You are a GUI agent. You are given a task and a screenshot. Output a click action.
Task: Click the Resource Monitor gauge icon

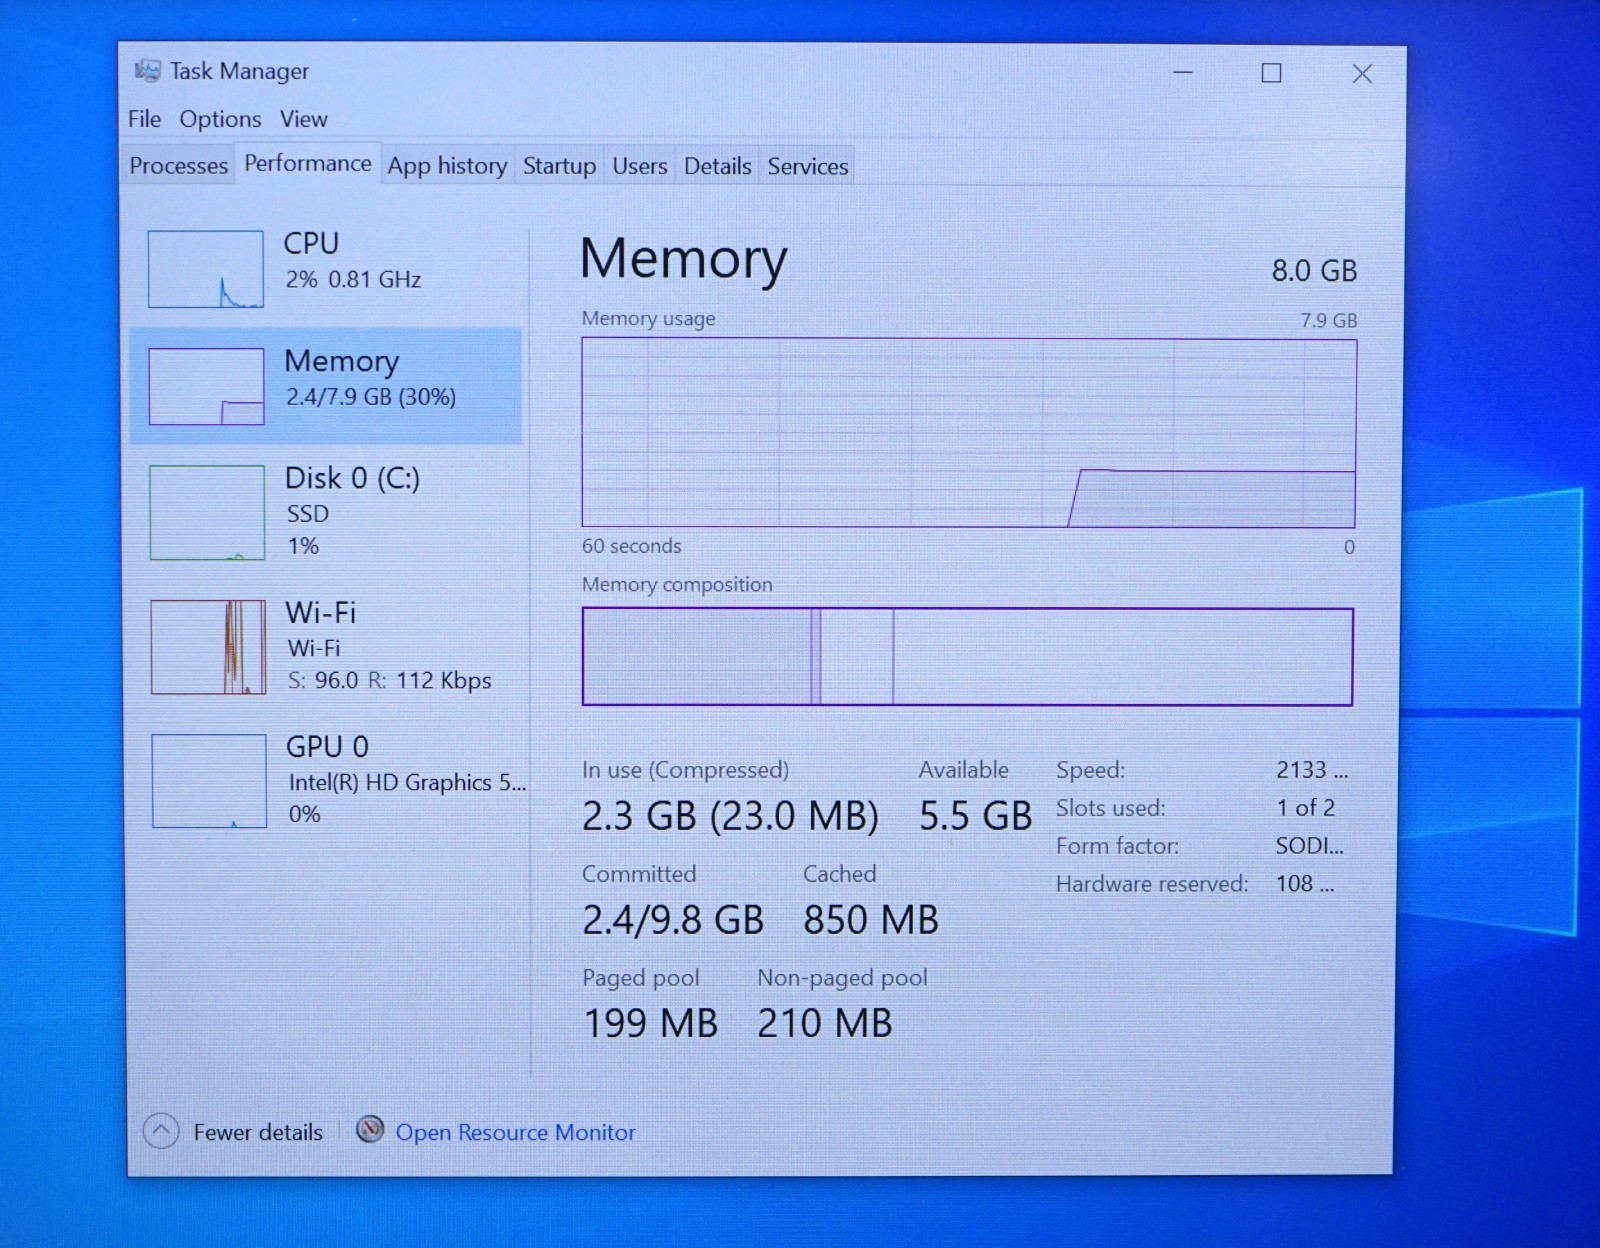pyautogui.click(x=370, y=1129)
